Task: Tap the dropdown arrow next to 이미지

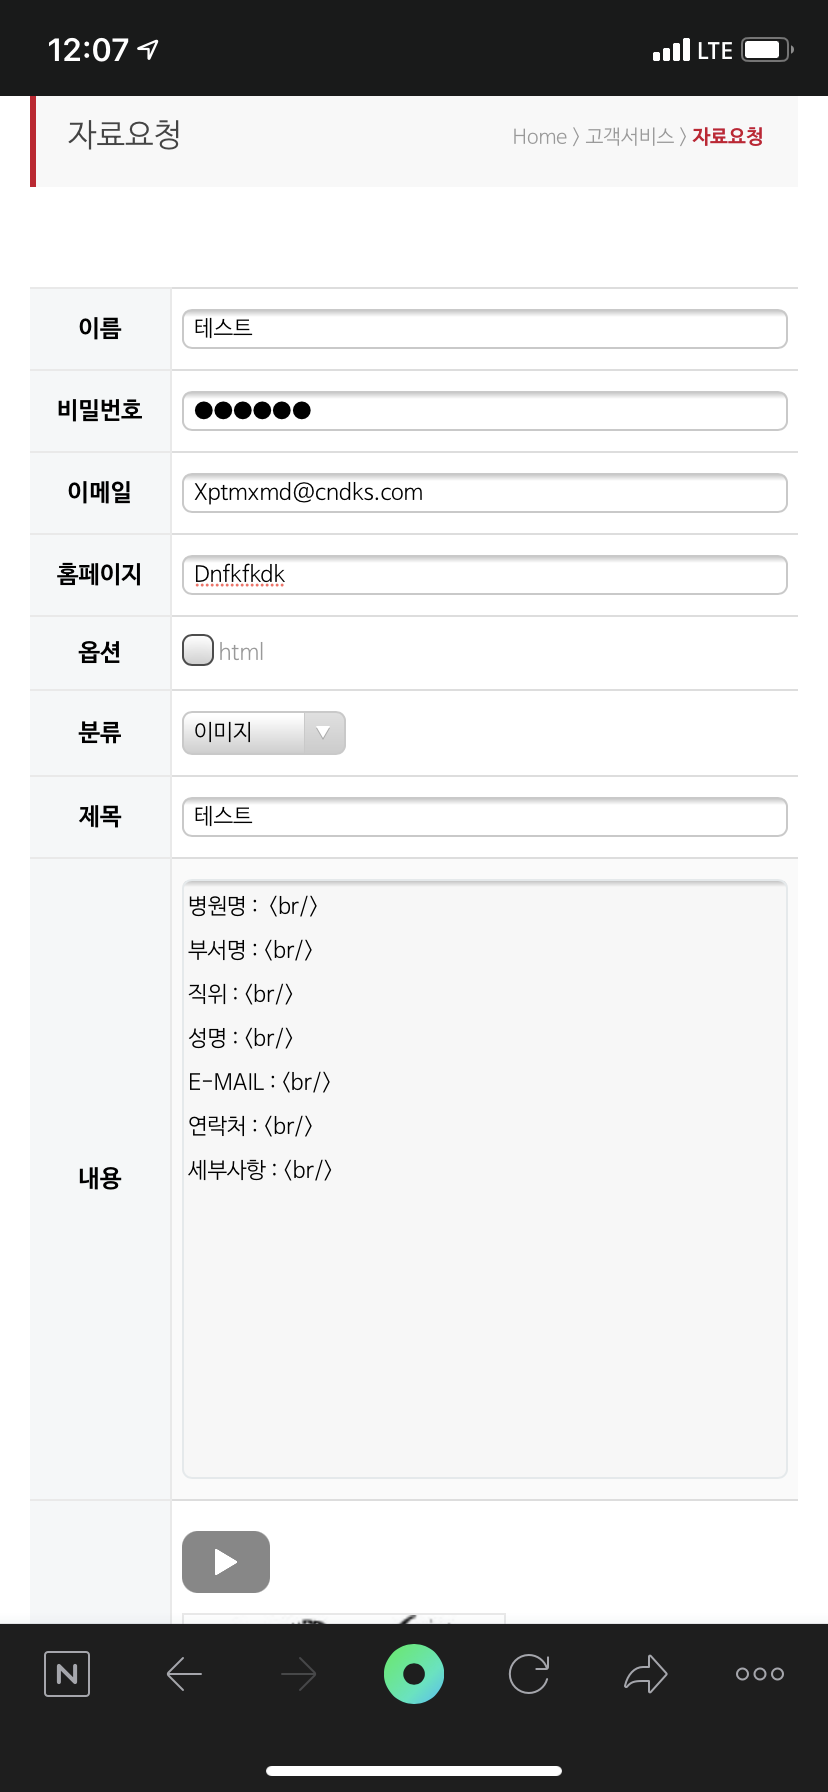Action: pos(323,733)
